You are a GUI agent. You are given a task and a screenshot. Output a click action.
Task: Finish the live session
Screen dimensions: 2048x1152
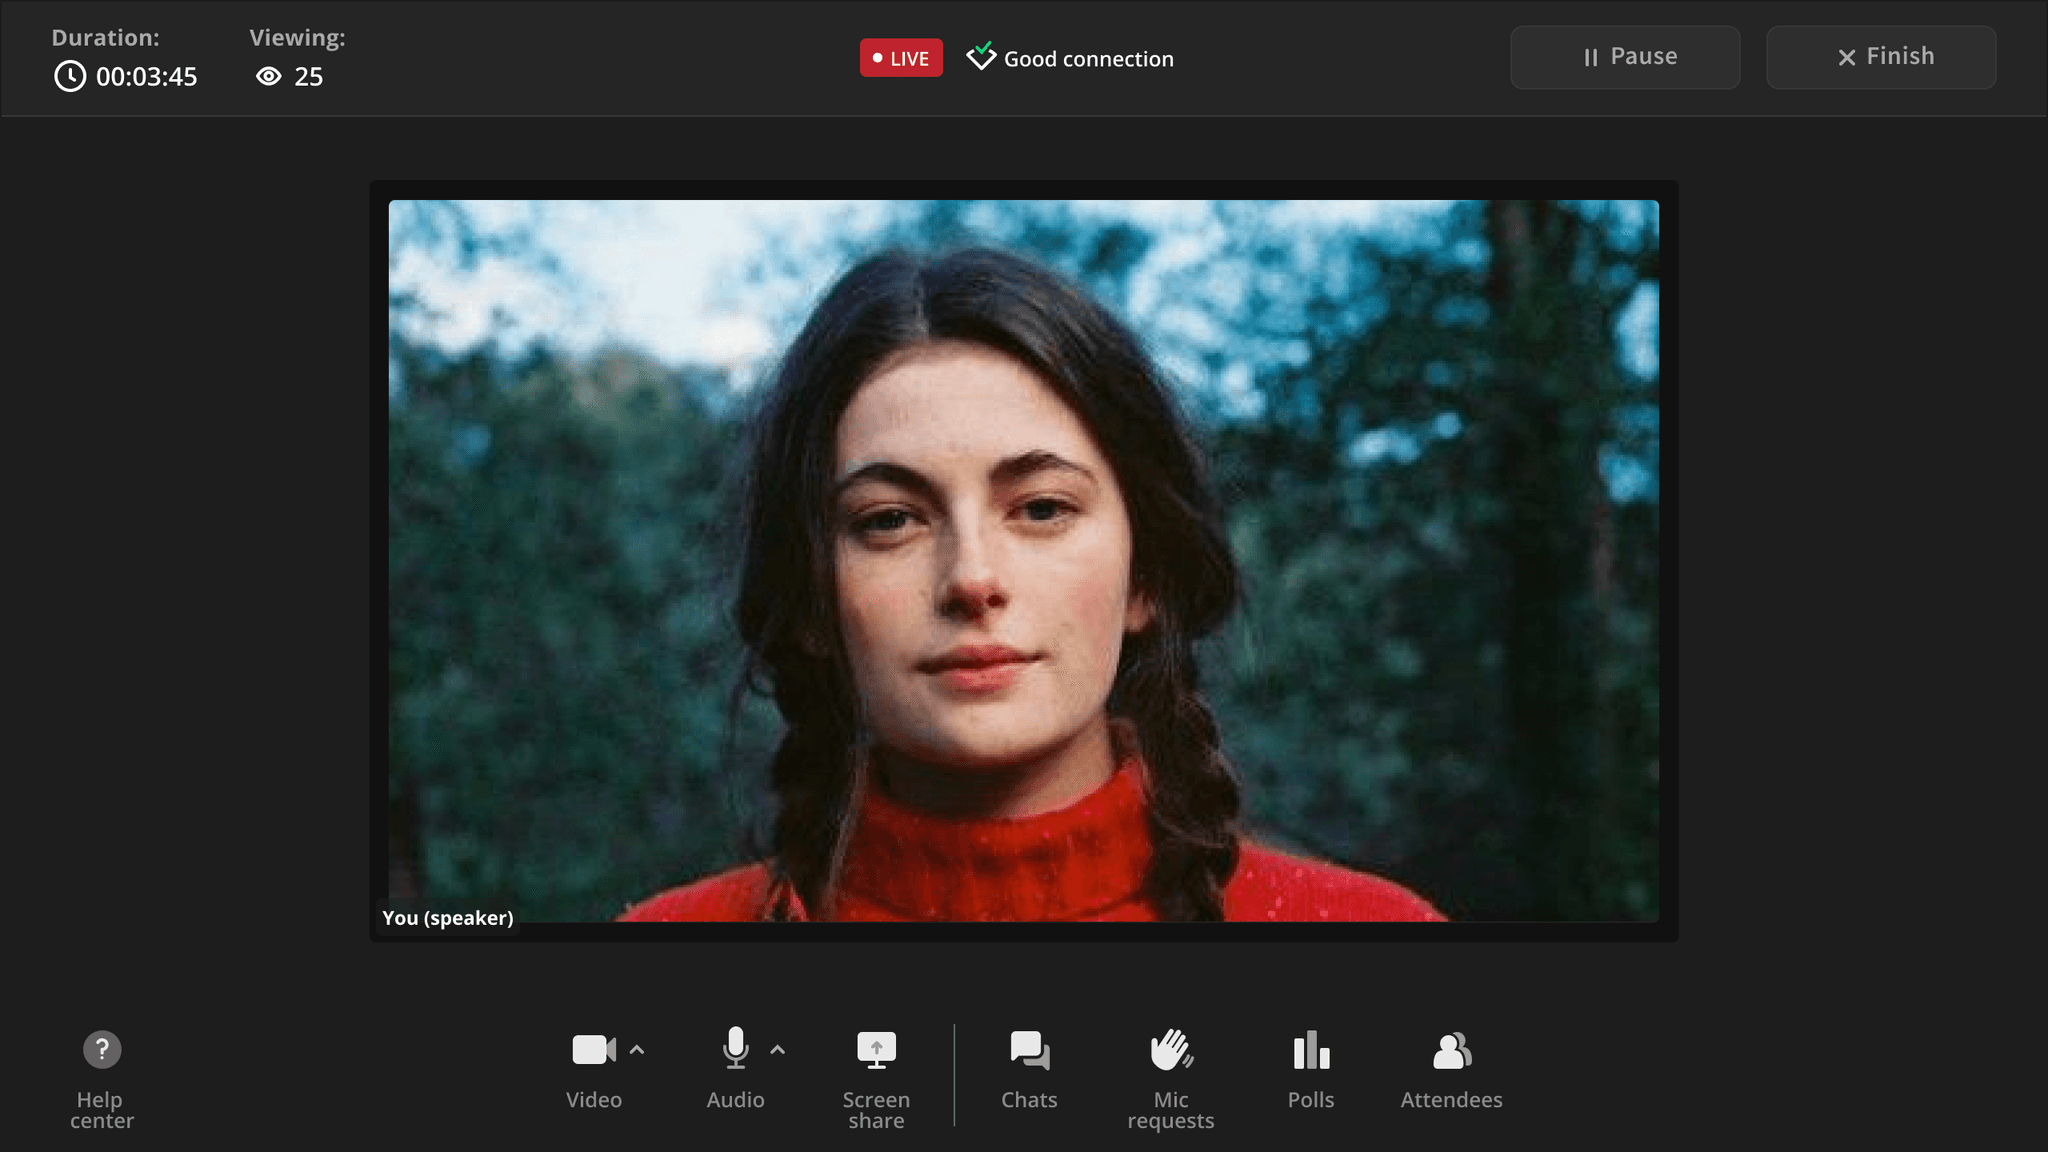(x=1881, y=57)
